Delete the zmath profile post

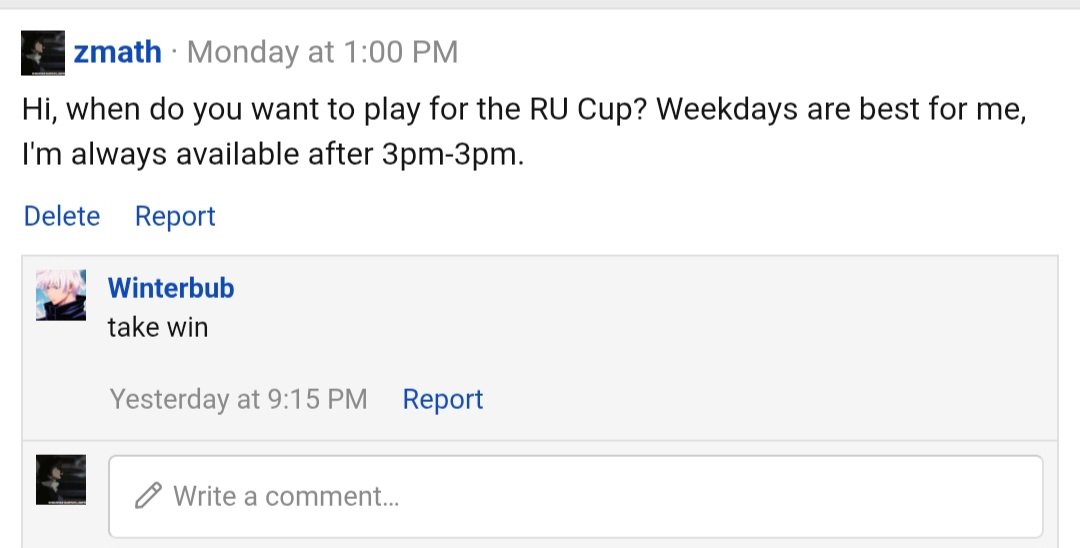coord(62,216)
